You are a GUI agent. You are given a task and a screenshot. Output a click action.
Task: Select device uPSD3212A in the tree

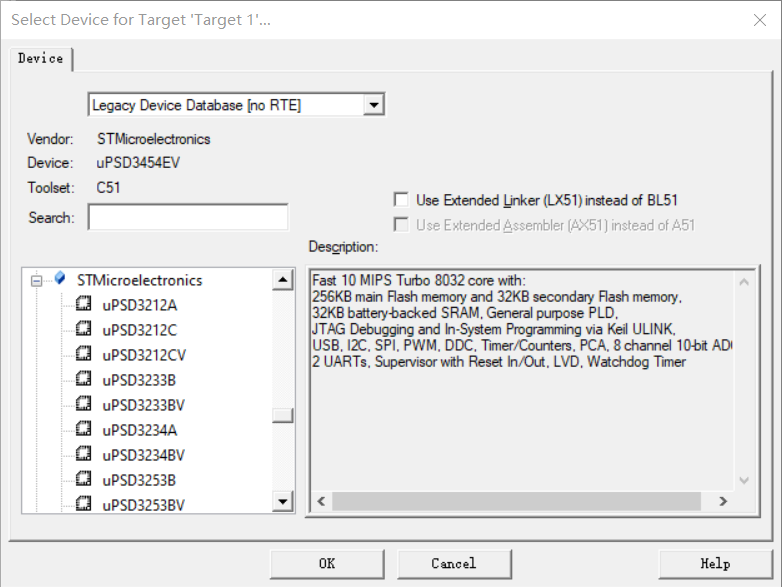tap(140, 305)
